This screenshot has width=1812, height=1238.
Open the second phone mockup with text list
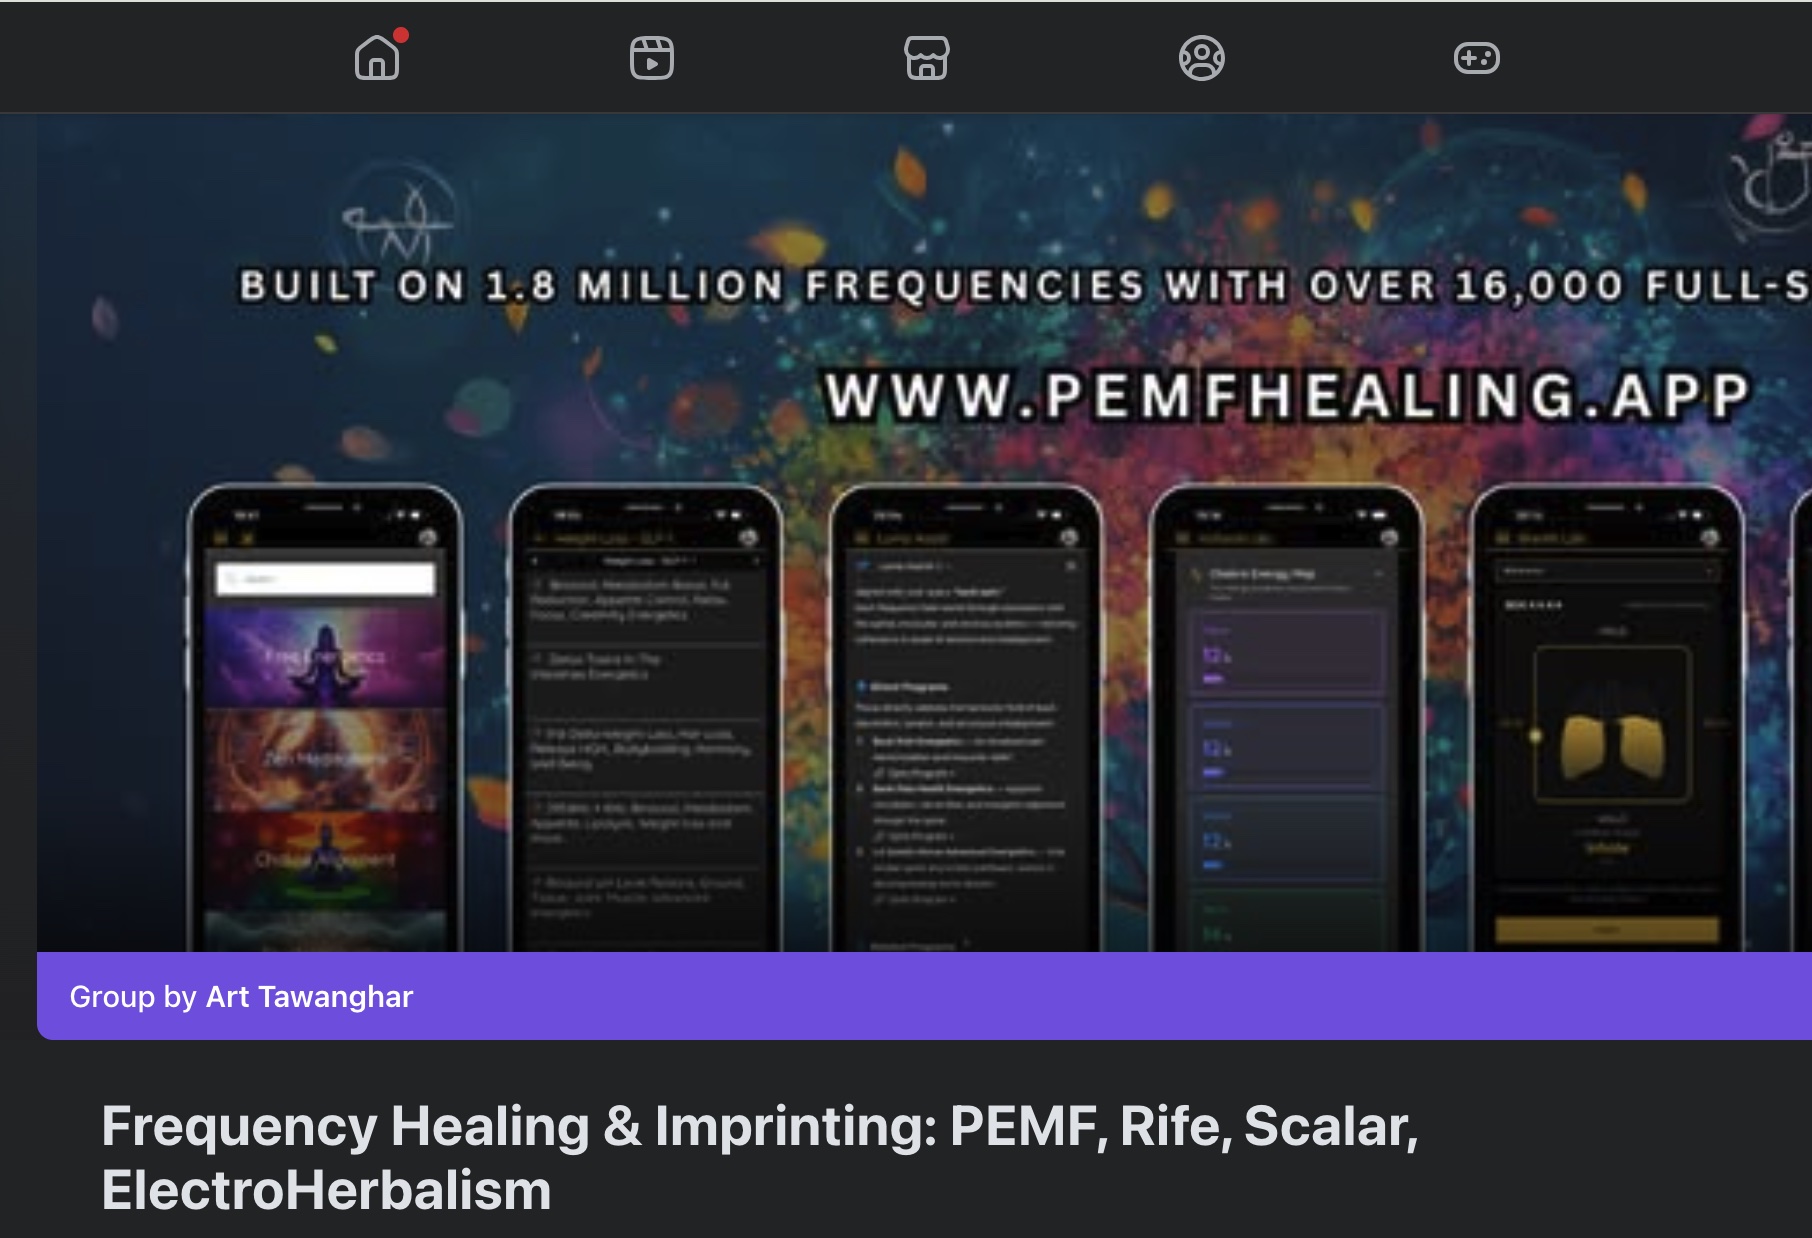click(646, 717)
